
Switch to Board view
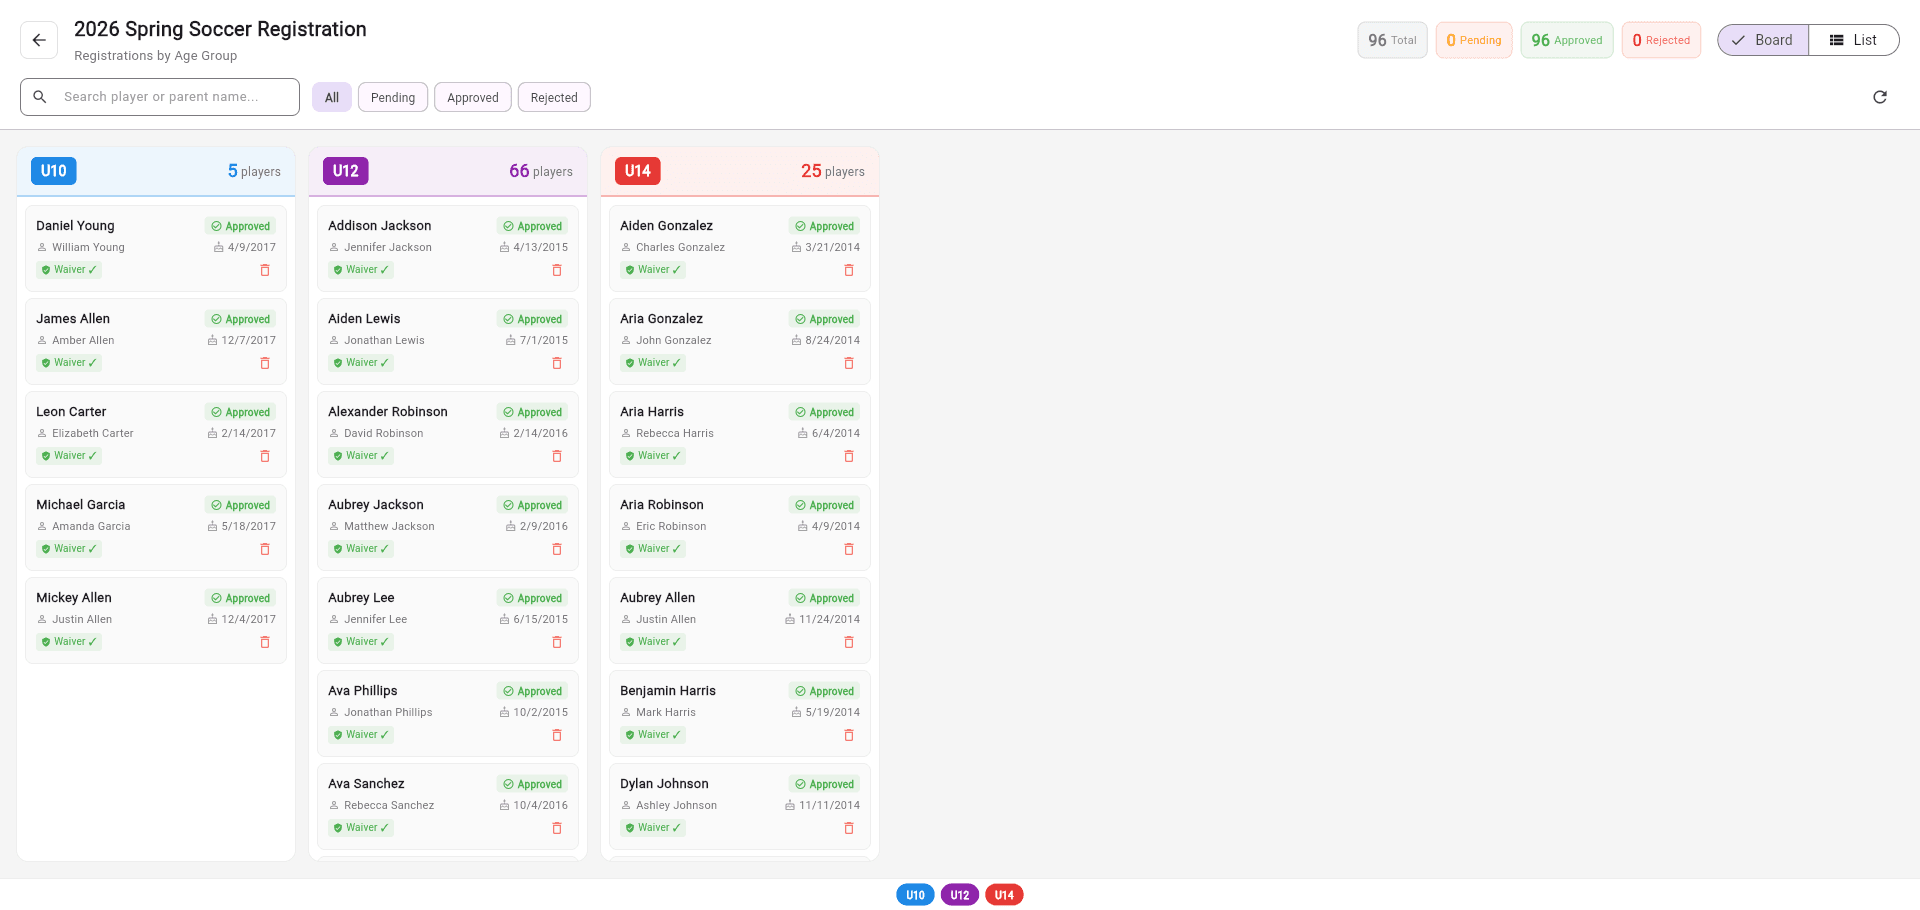point(1763,40)
